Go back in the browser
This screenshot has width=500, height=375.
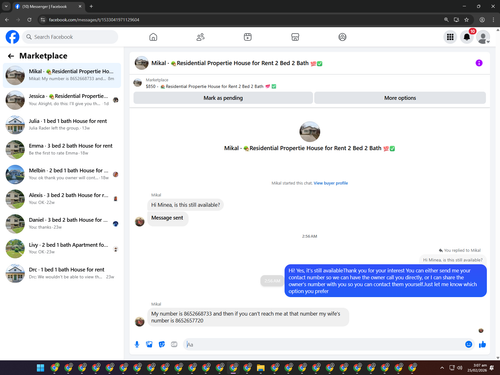pos(7,20)
